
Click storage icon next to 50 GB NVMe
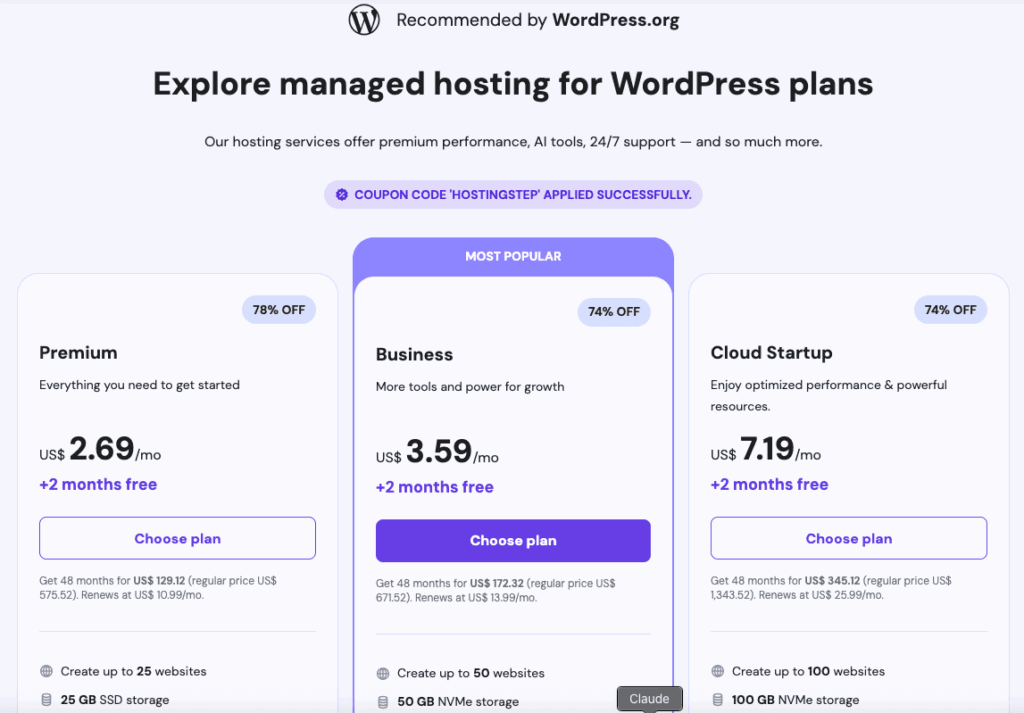pos(383,702)
